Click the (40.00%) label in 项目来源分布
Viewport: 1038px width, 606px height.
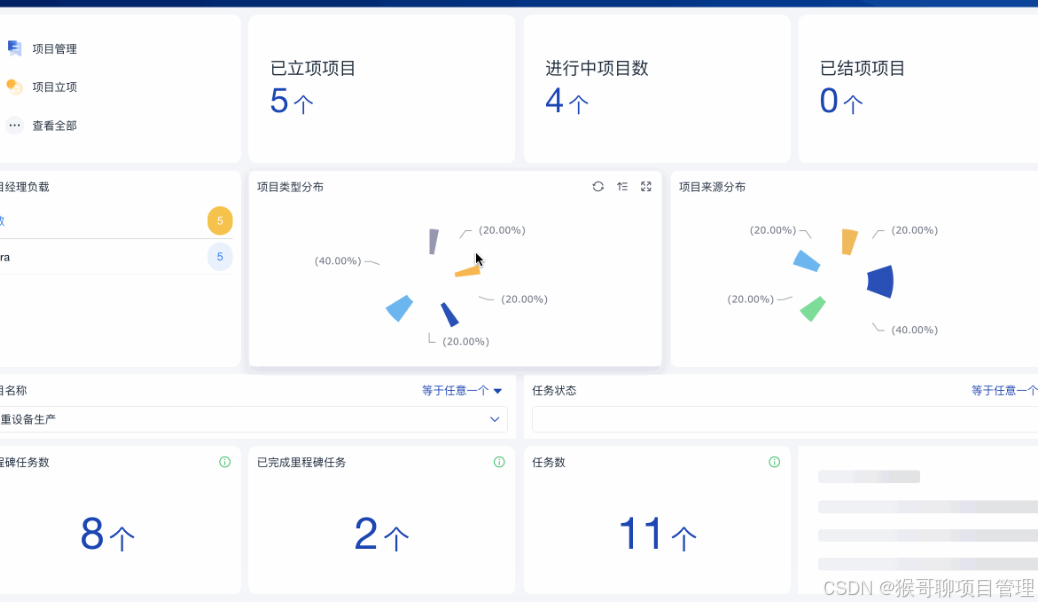point(914,330)
